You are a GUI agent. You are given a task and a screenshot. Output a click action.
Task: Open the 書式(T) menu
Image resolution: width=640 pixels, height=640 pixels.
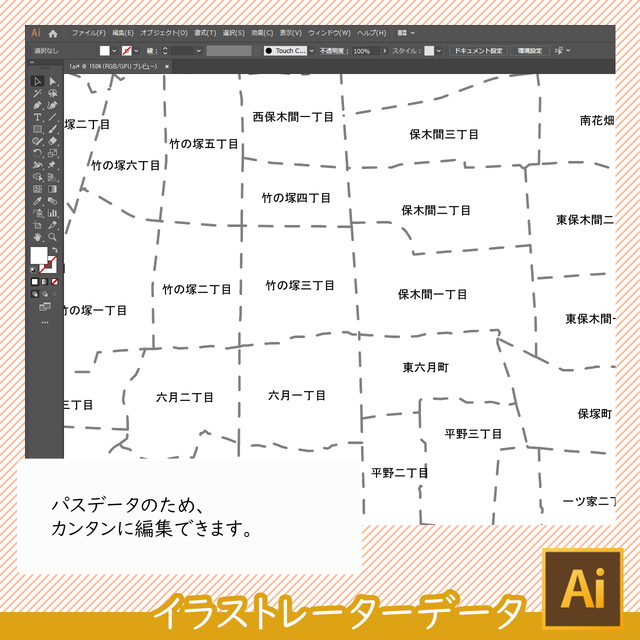(205, 33)
